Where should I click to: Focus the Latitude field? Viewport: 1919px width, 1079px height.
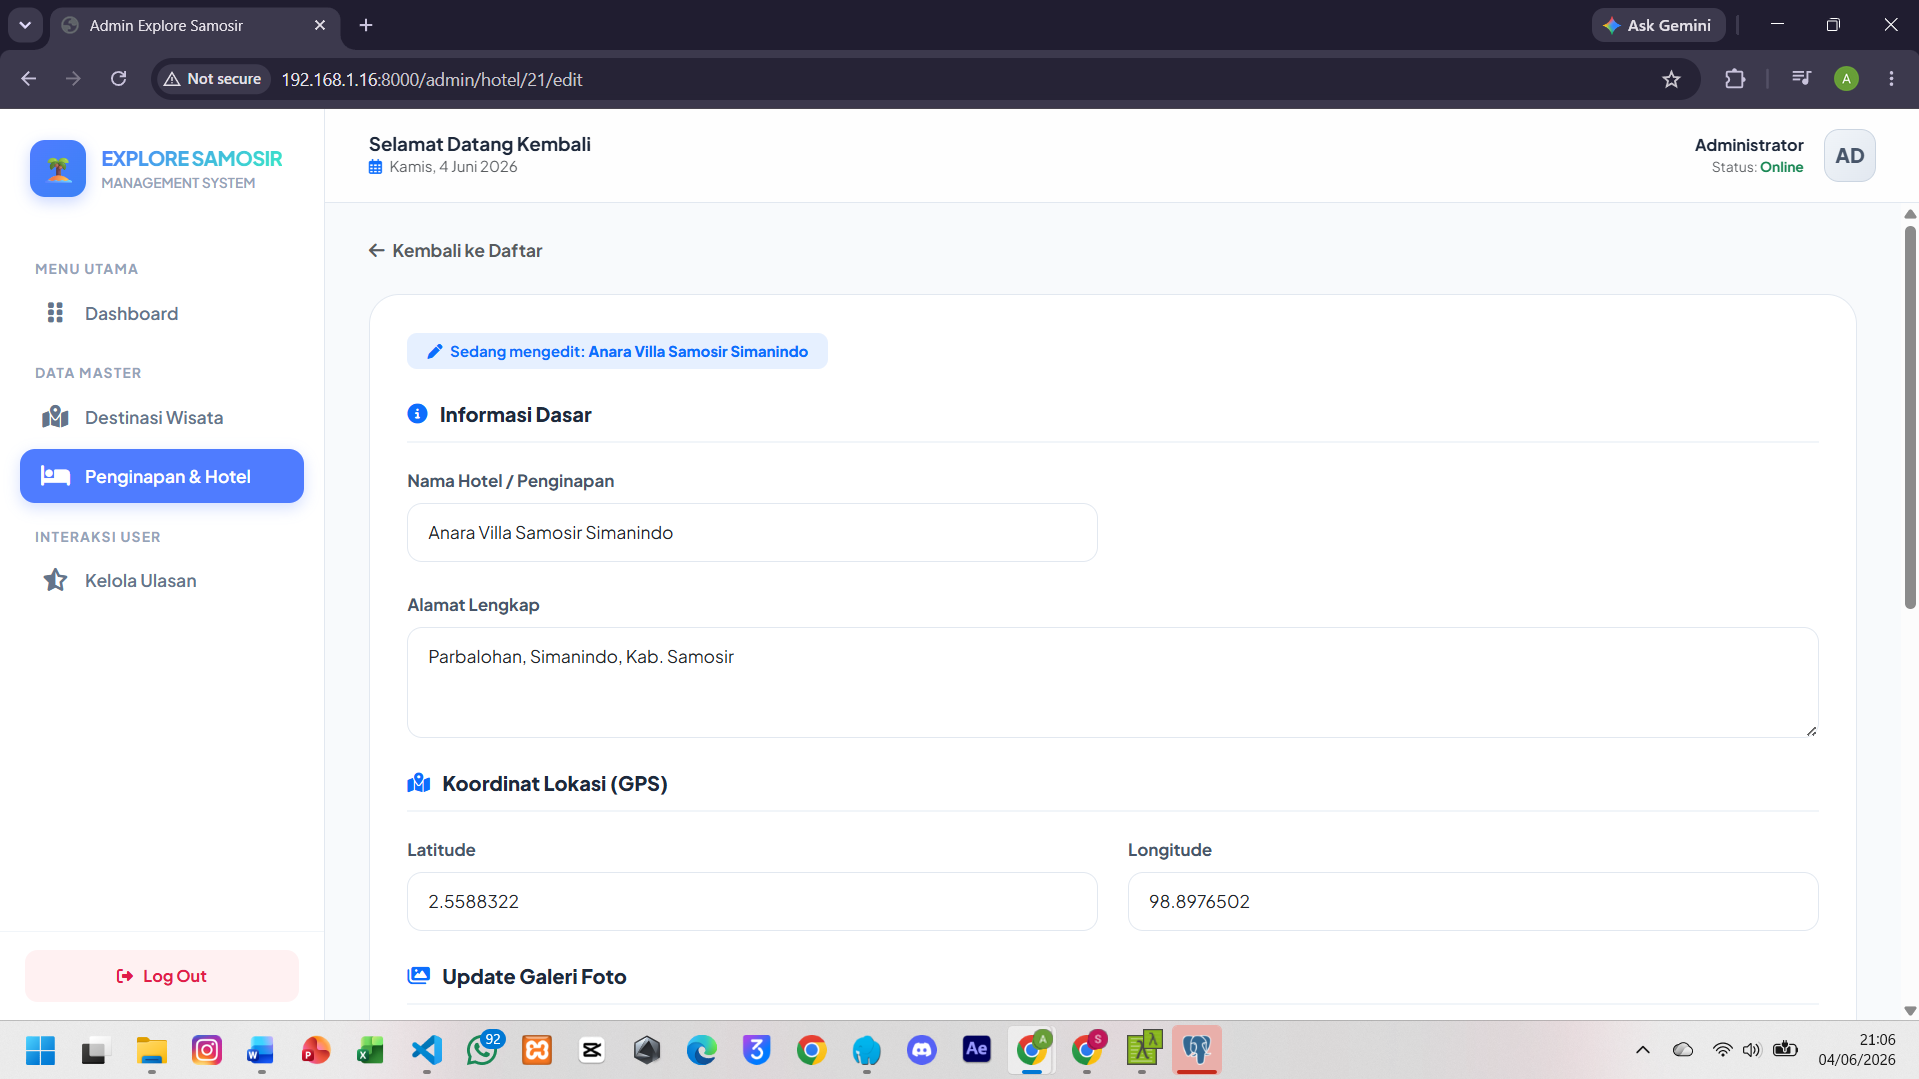[x=752, y=901]
